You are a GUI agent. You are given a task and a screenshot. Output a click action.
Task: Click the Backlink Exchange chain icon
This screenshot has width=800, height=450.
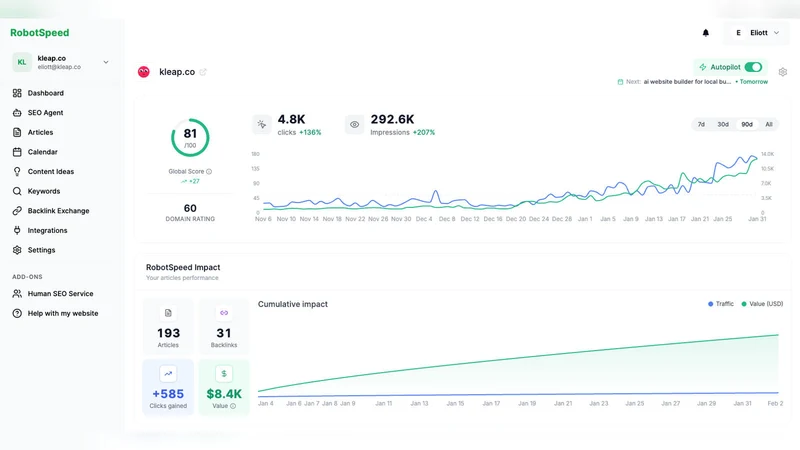point(17,211)
